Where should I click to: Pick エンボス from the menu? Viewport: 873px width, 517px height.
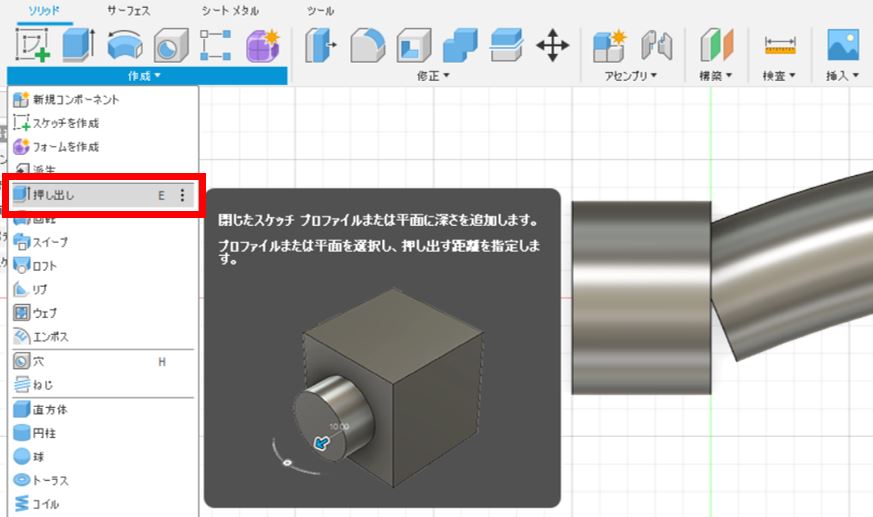pos(103,337)
